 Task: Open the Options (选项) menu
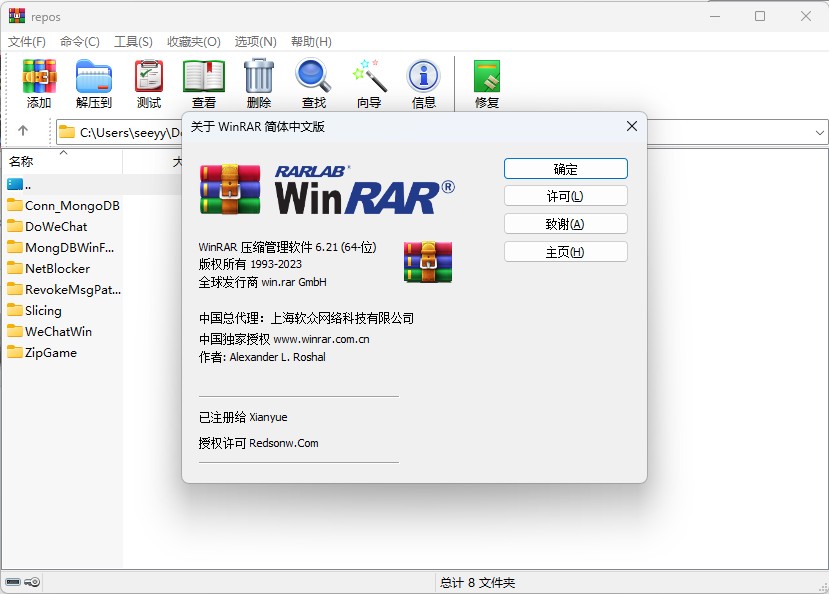click(255, 41)
